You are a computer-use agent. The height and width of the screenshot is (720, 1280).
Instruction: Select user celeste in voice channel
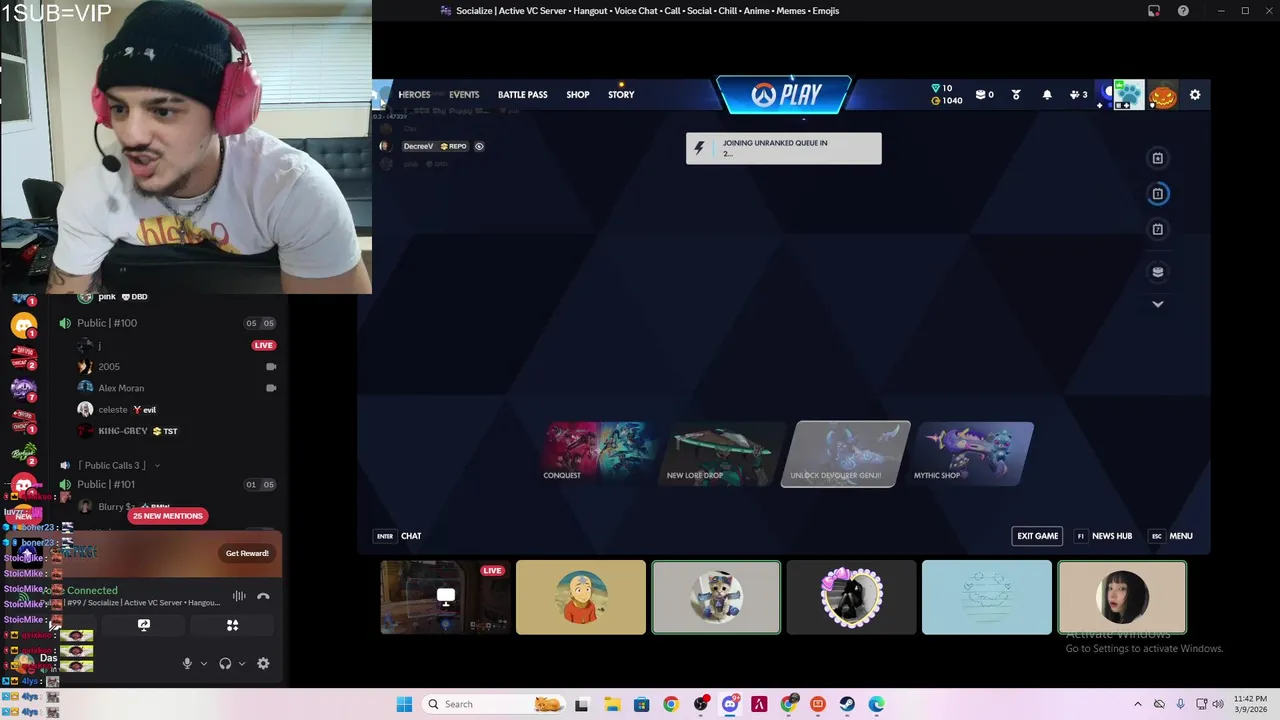point(113,409)
